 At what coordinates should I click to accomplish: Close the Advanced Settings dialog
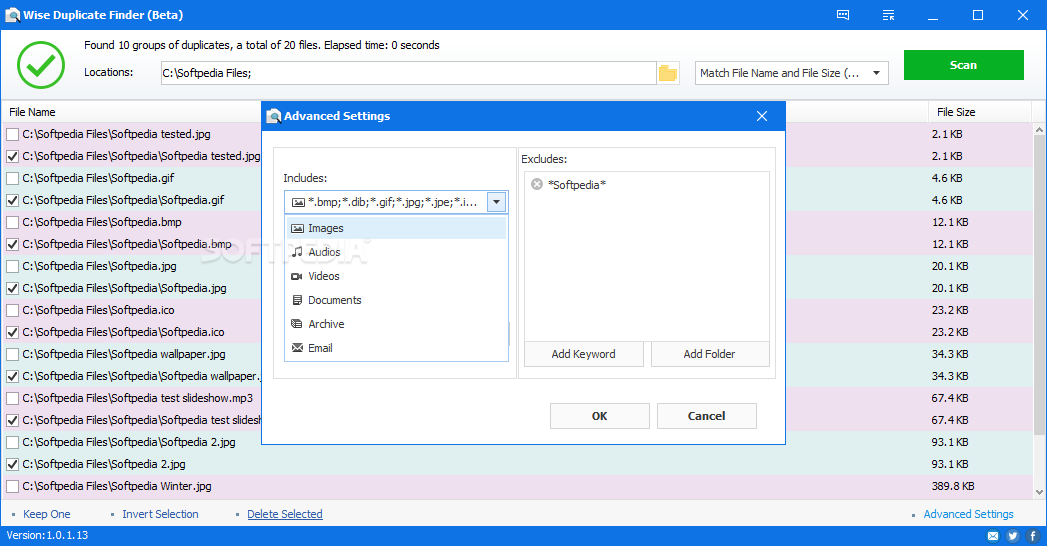point(762,116)
